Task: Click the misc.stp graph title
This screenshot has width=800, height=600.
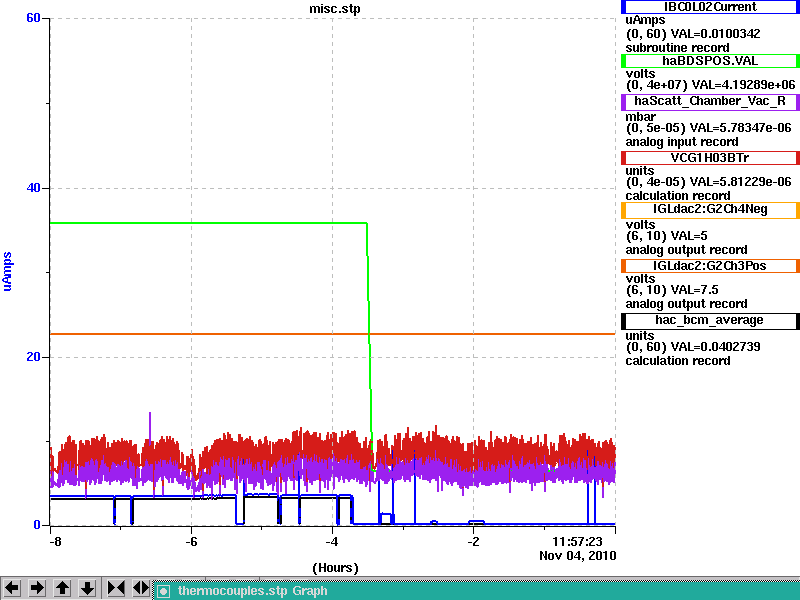Action: coord(335,9)
